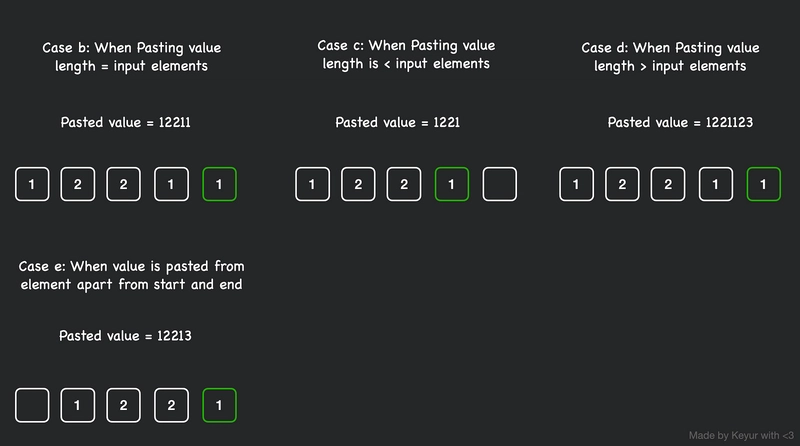Select the green-bordered last box in Case d
Image resolution: width=800 pixels, height=446 pixels.
(763, 184)
